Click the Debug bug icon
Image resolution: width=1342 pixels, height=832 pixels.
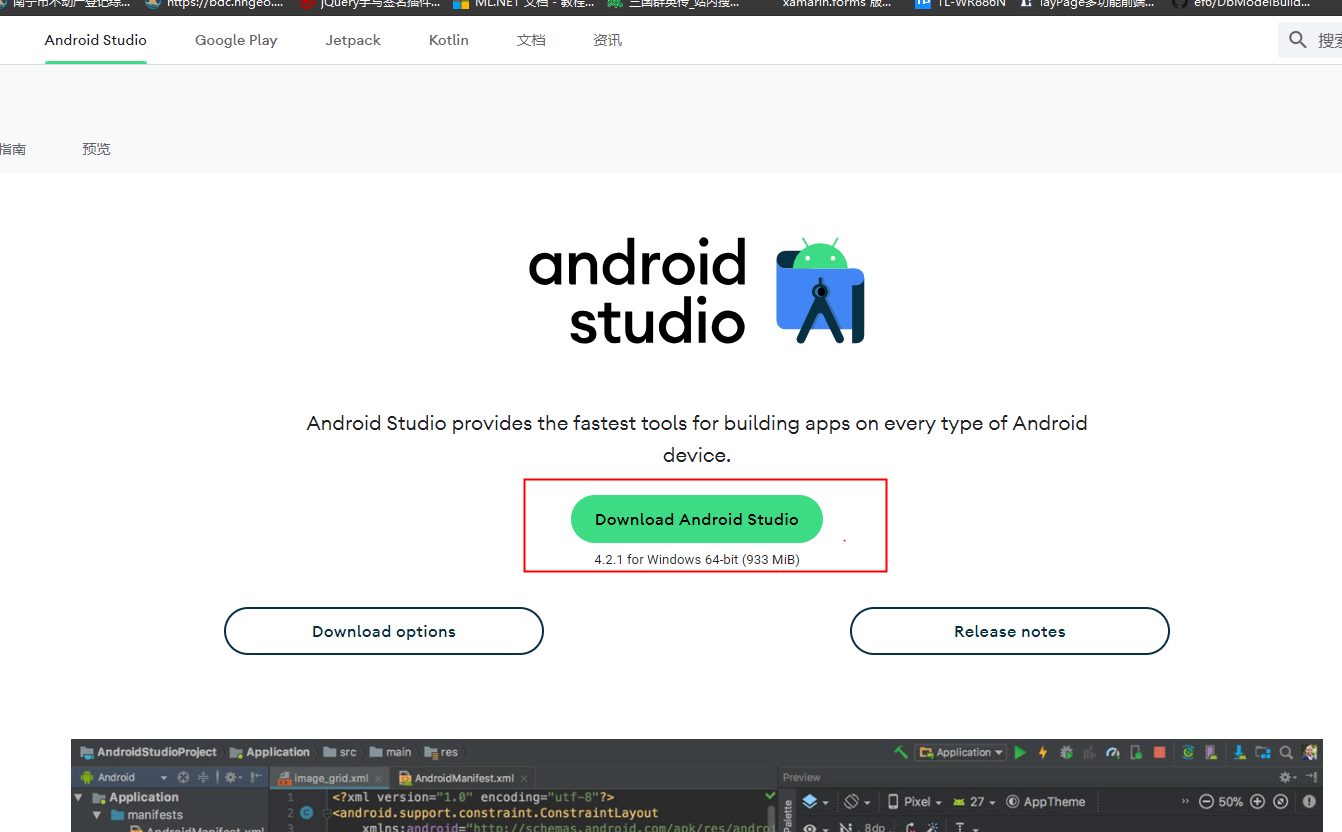tap(1066, 752)
